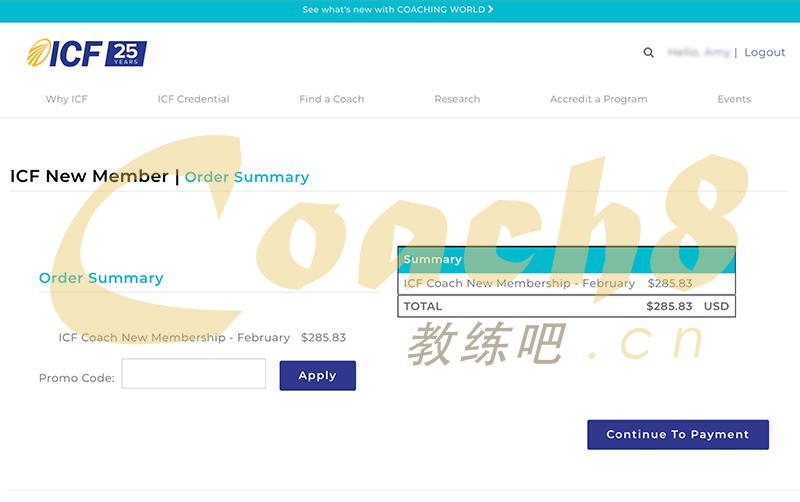This screenshot has width=800, height=502.
Task: Click the ICF 25 Years logo
Action: tap(86, 53)
